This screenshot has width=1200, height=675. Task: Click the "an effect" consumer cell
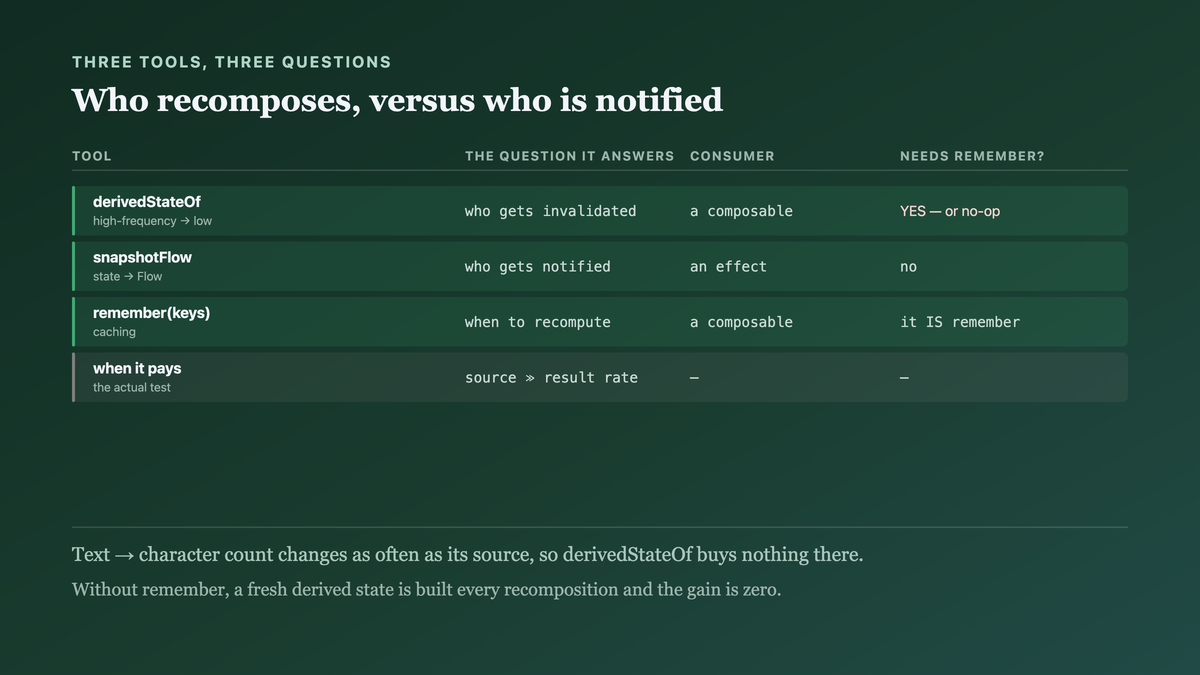[728, 266]
